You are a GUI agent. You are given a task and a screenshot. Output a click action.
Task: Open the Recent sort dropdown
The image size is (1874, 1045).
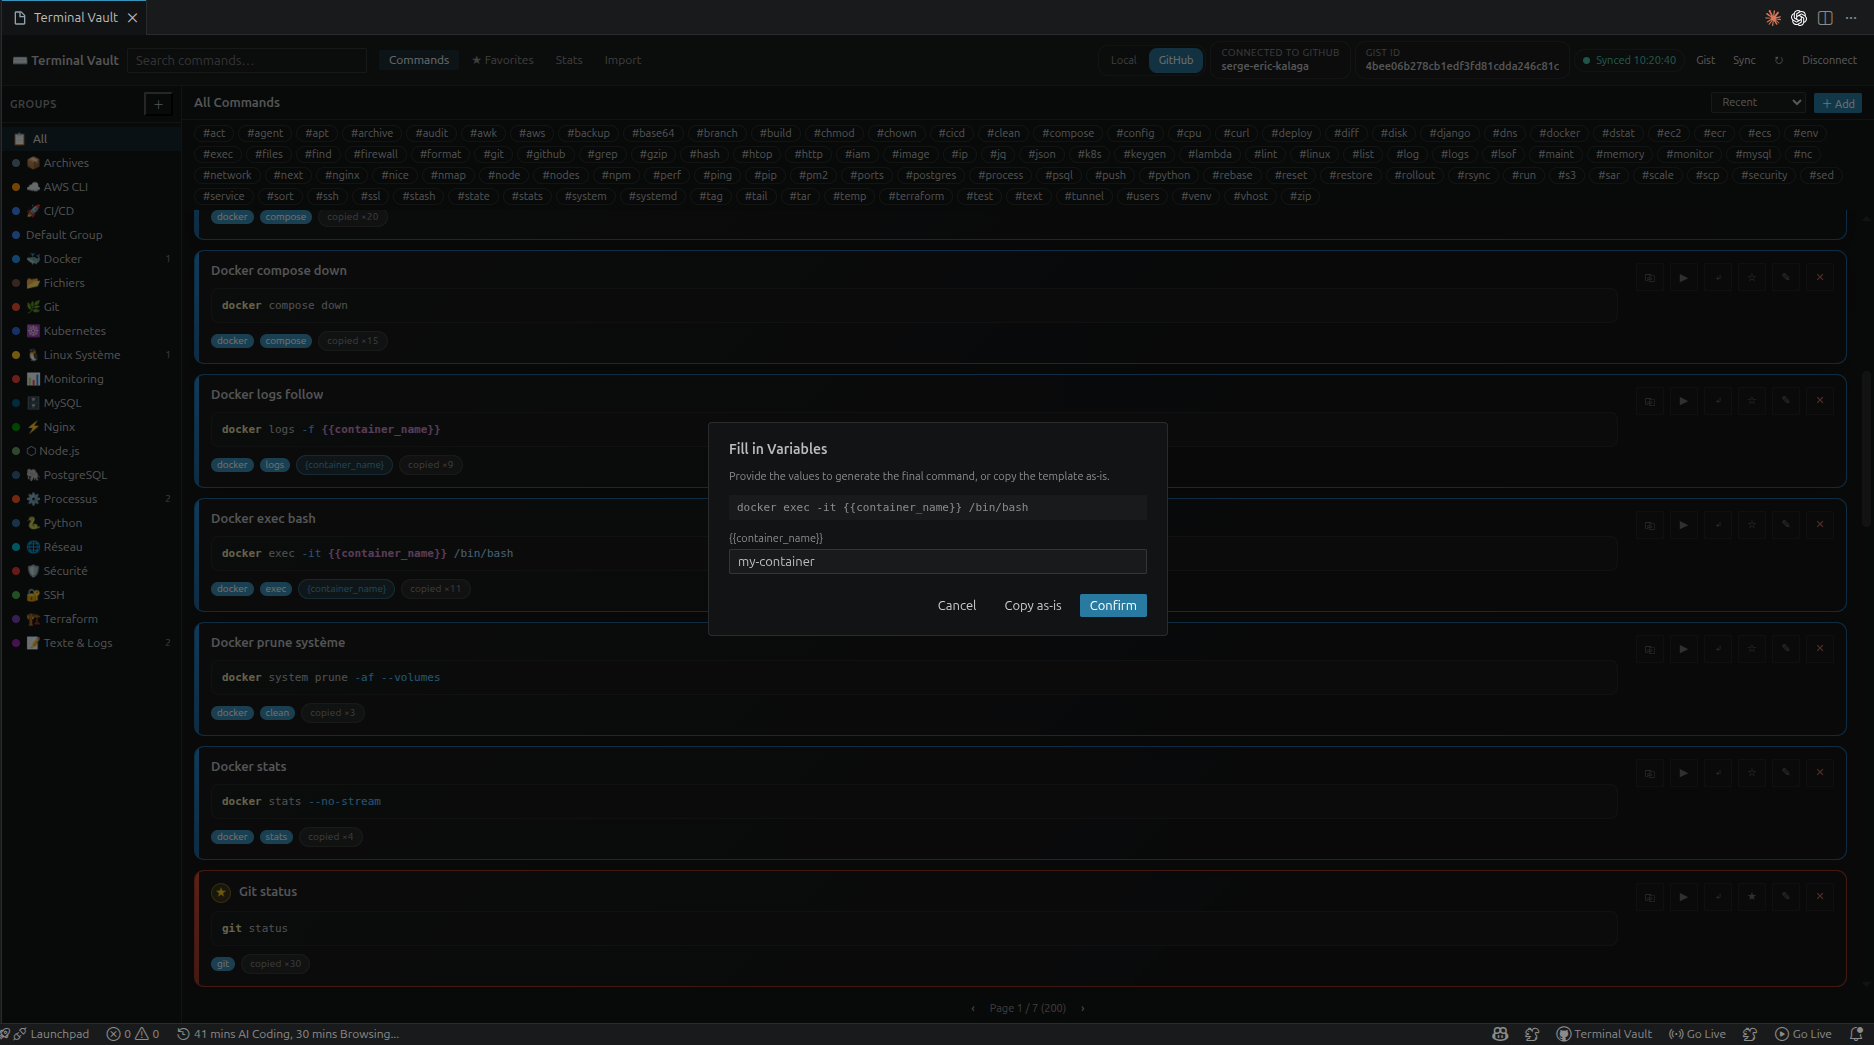1758,102
